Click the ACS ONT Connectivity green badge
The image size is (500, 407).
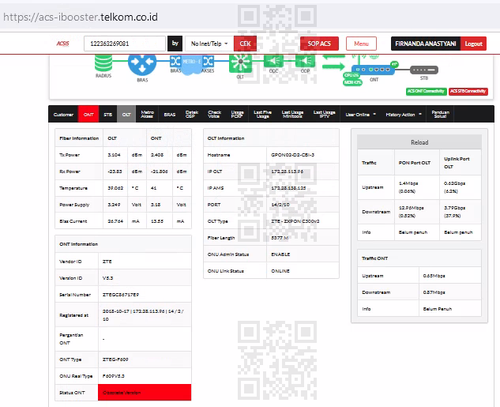426,91
